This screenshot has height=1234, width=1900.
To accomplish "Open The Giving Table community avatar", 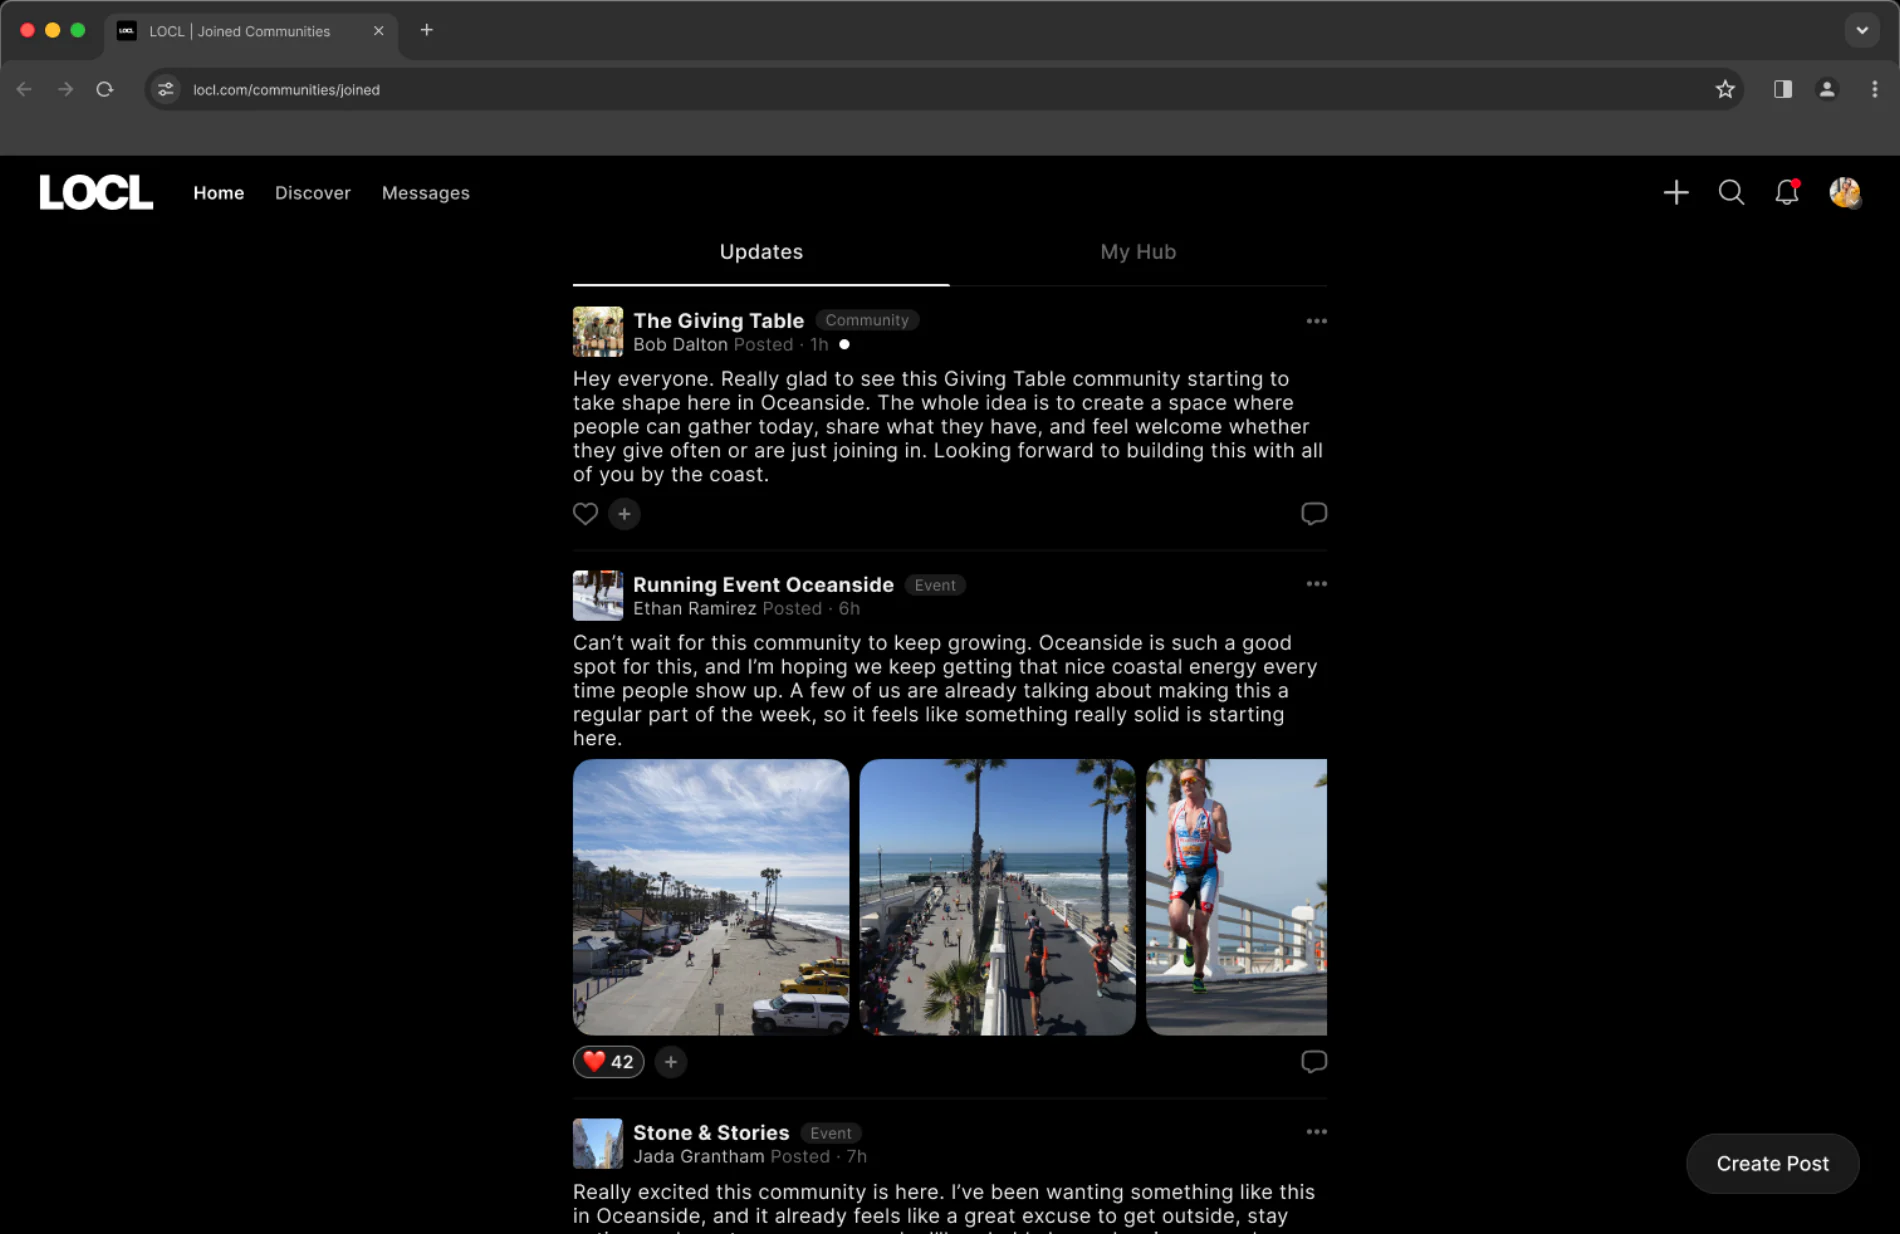I will click(x=598, y=331).
